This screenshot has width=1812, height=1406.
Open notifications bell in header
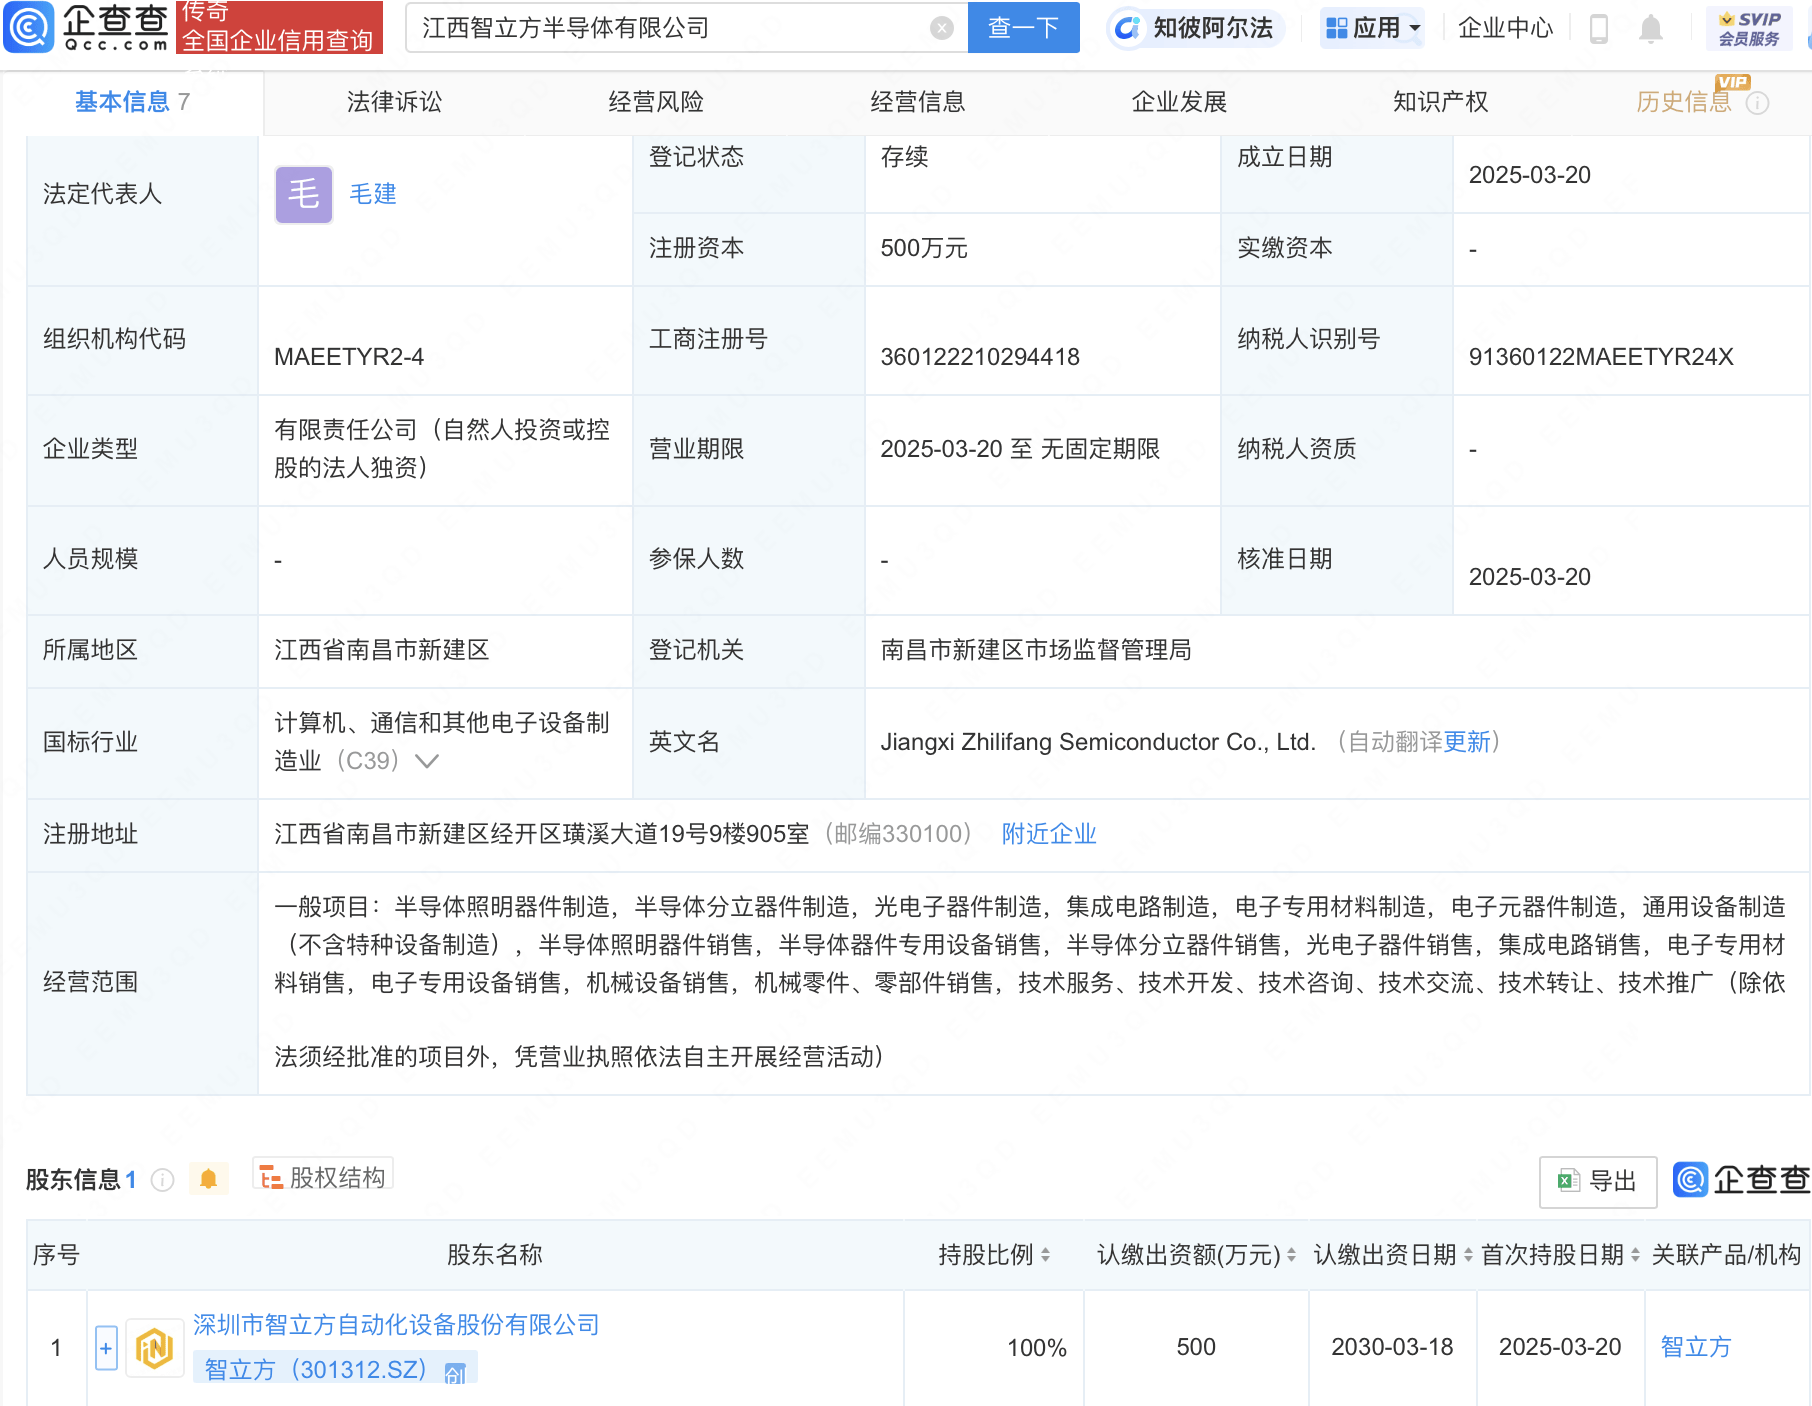coord(1651,29)
